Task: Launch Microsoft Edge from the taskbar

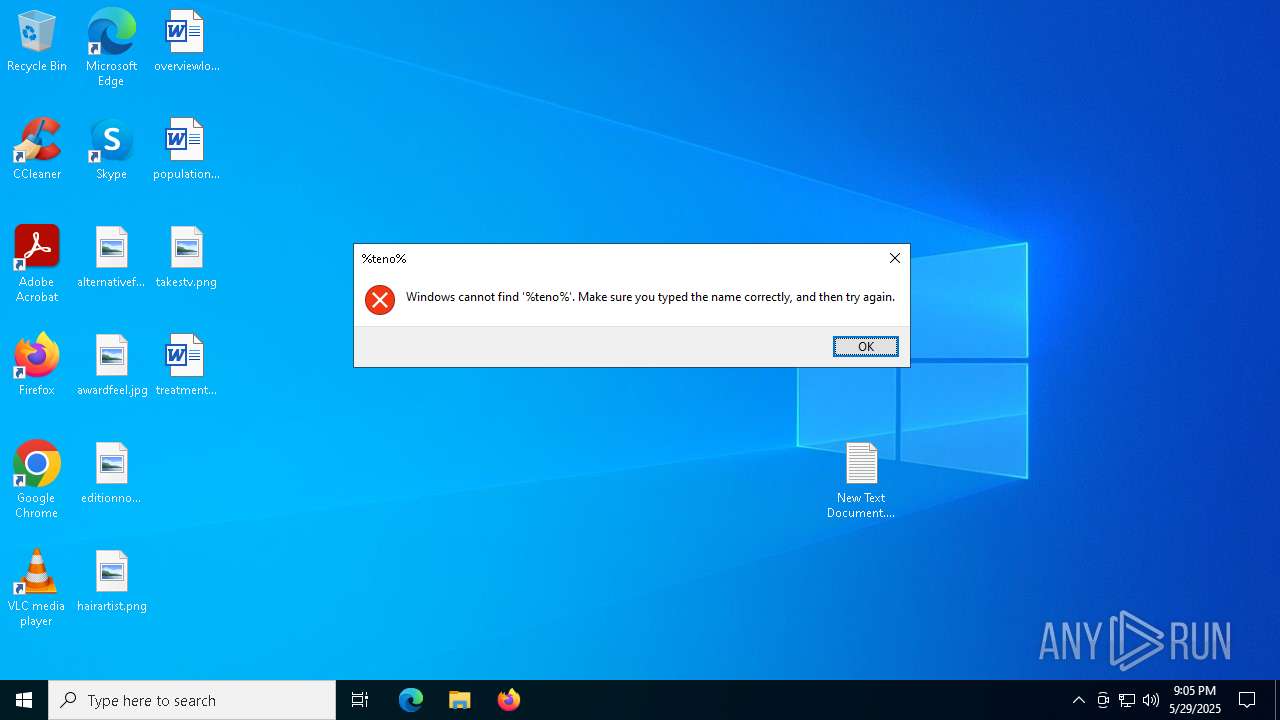Action: coord(411,700)
